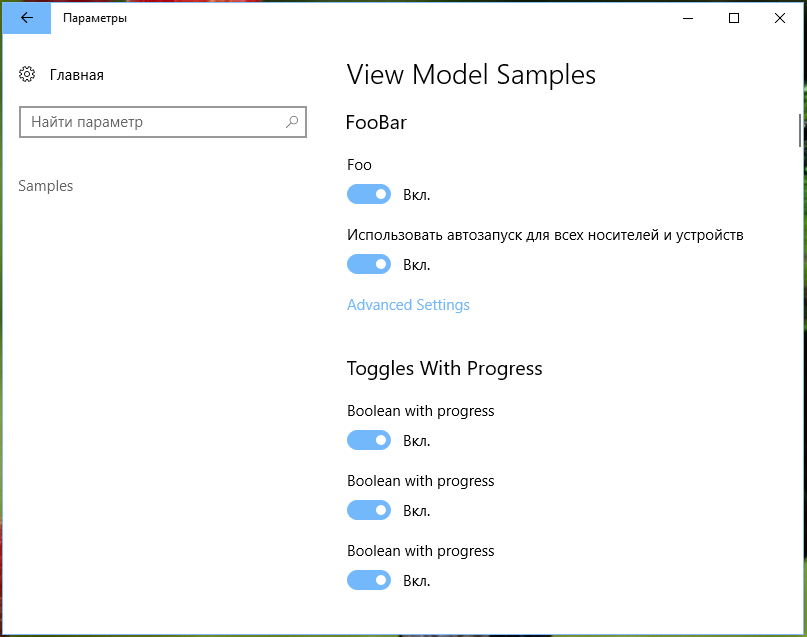The width and height of the screenshot is (807, 637).
Task: Open the Samples category in sidebar
Action: [46, 186]
